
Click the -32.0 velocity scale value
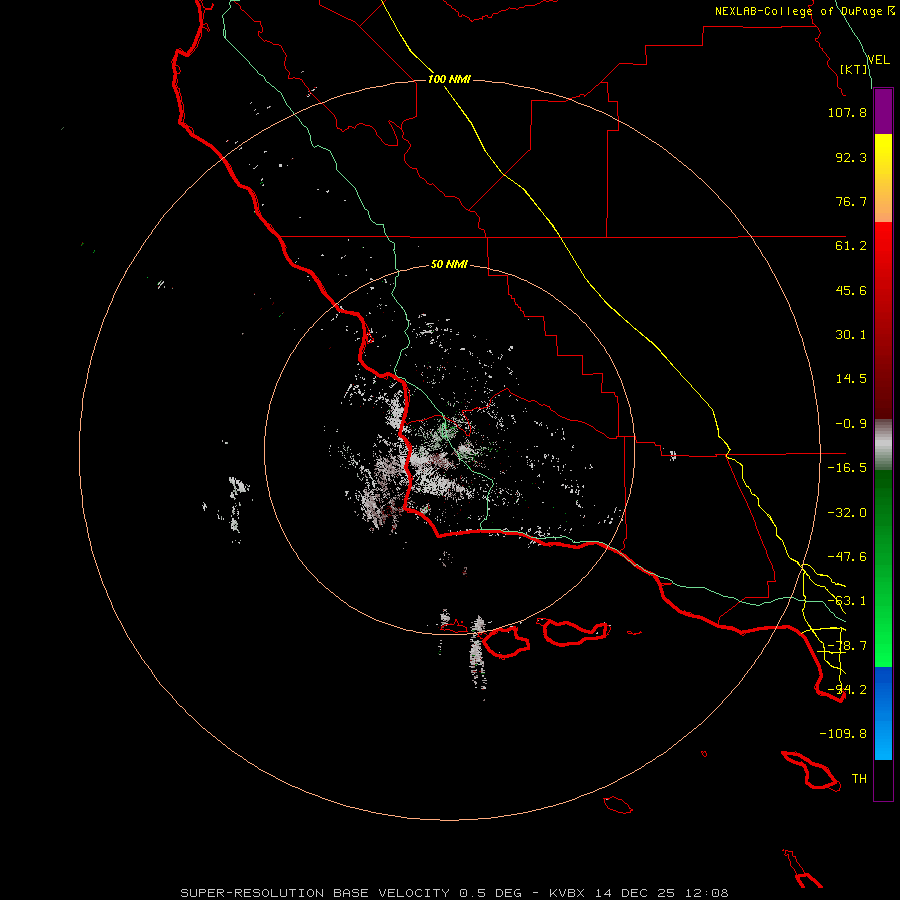(847, 513)
